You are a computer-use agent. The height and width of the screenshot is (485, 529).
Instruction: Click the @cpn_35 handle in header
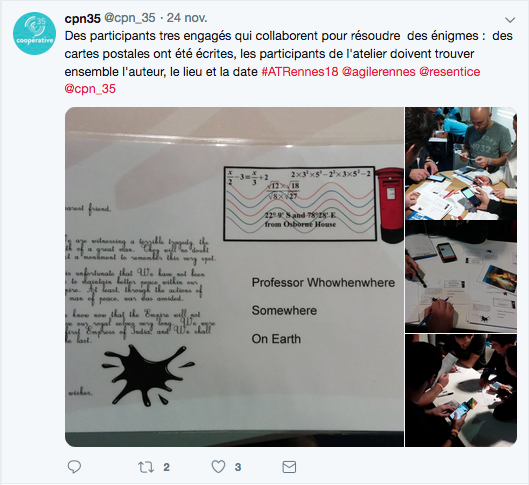[x=130, y=18]
